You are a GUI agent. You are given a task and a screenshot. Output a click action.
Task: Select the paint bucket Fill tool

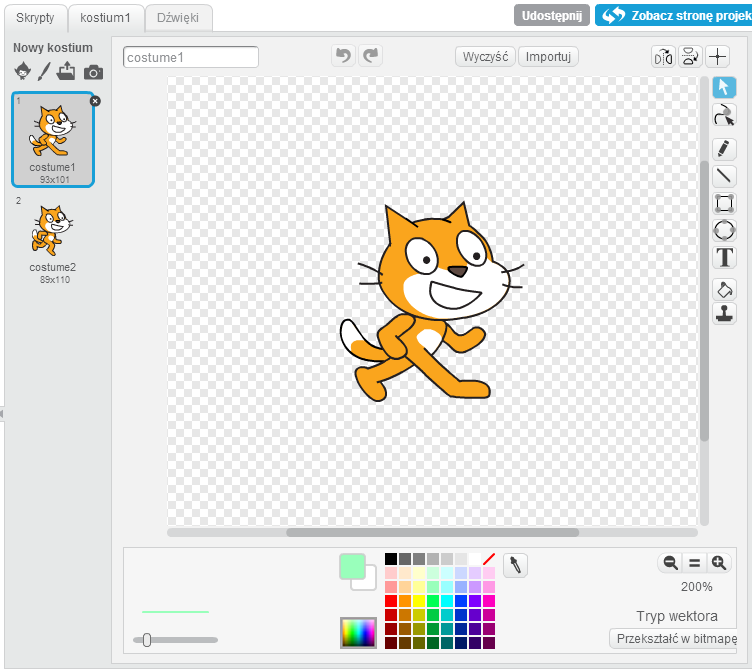[724, 290]
